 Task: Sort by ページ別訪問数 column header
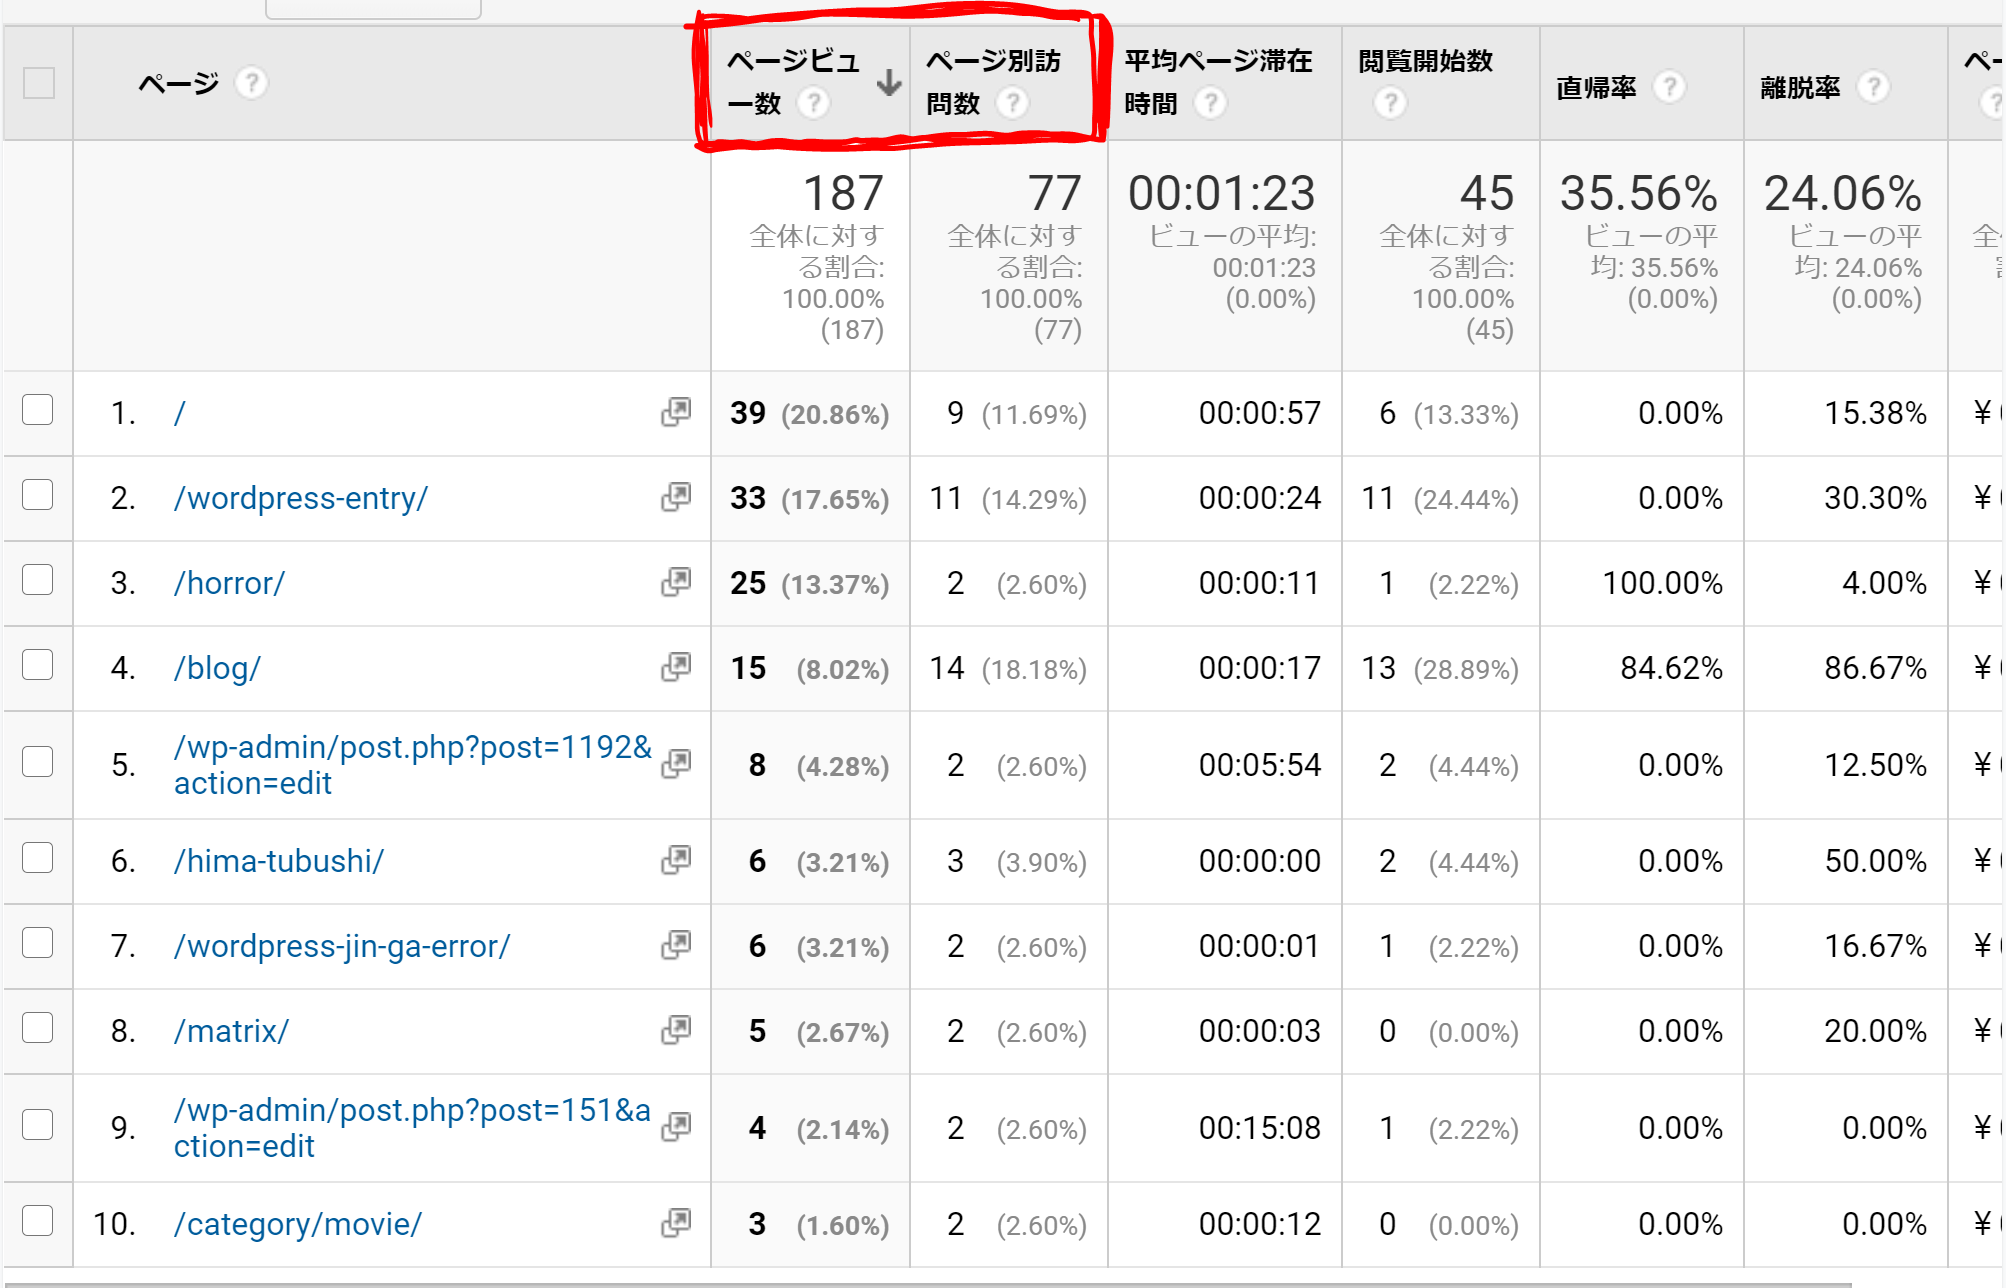993,82
